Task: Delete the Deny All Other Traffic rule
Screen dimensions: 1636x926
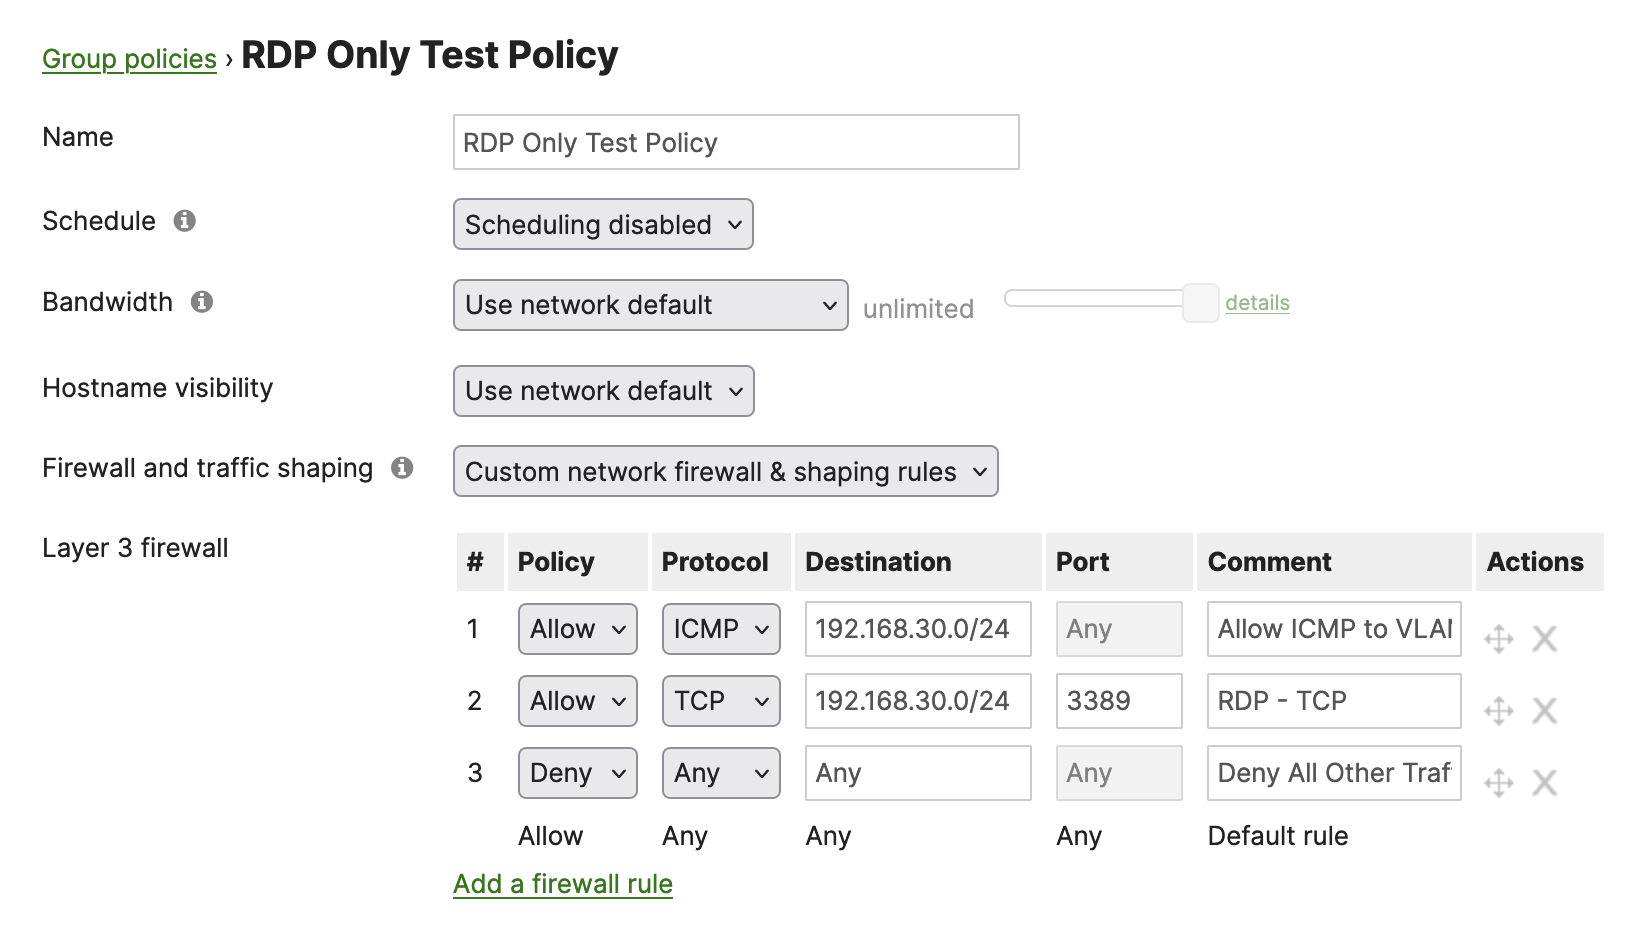Action: tap(1545, 782)
